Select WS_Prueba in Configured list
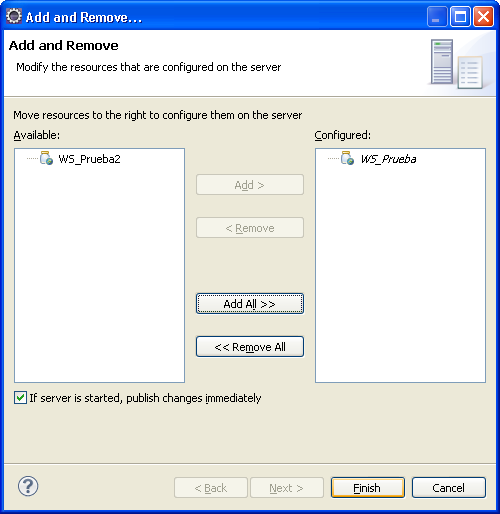500x514 pixels. (x=389, y=159)
